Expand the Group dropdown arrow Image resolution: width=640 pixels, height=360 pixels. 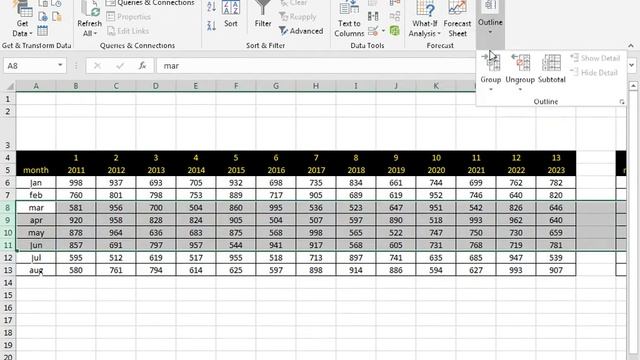[x=491, y=89]
